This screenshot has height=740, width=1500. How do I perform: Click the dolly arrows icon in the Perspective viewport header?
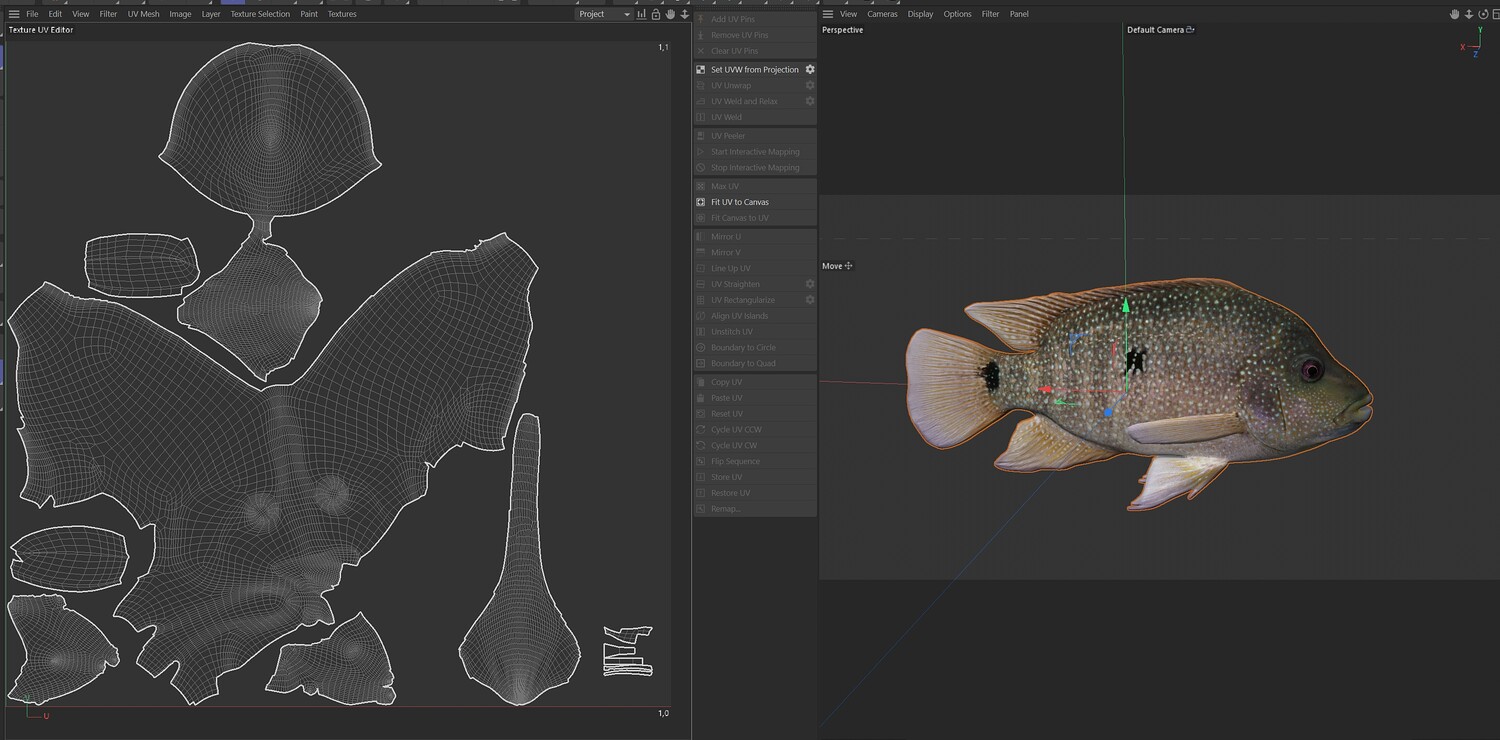click(1469, 14)
